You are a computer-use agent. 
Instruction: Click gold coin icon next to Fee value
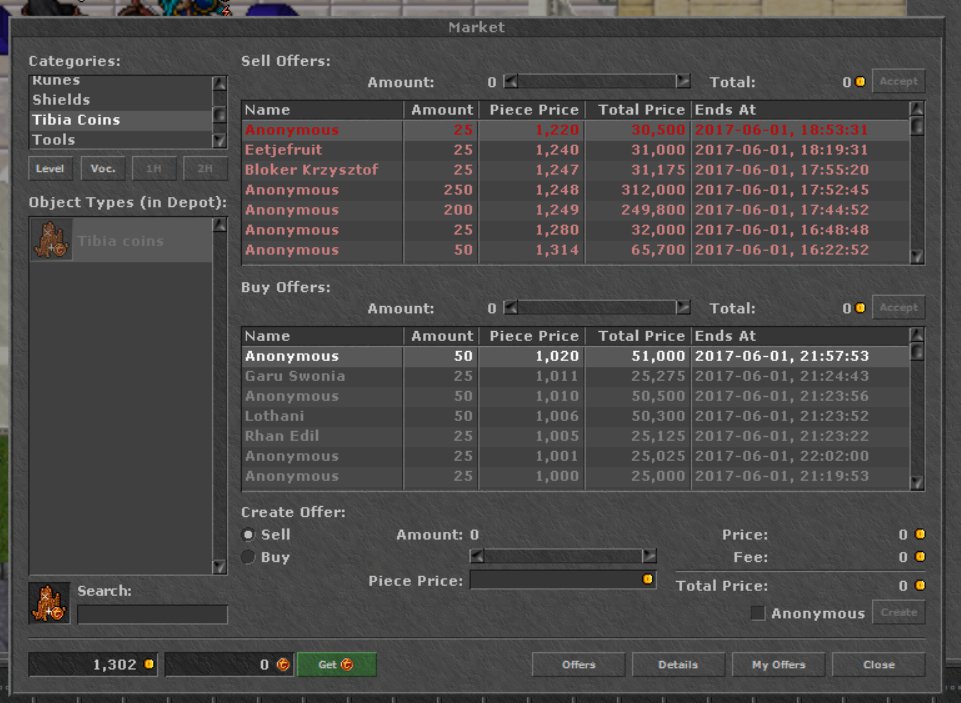920,557
